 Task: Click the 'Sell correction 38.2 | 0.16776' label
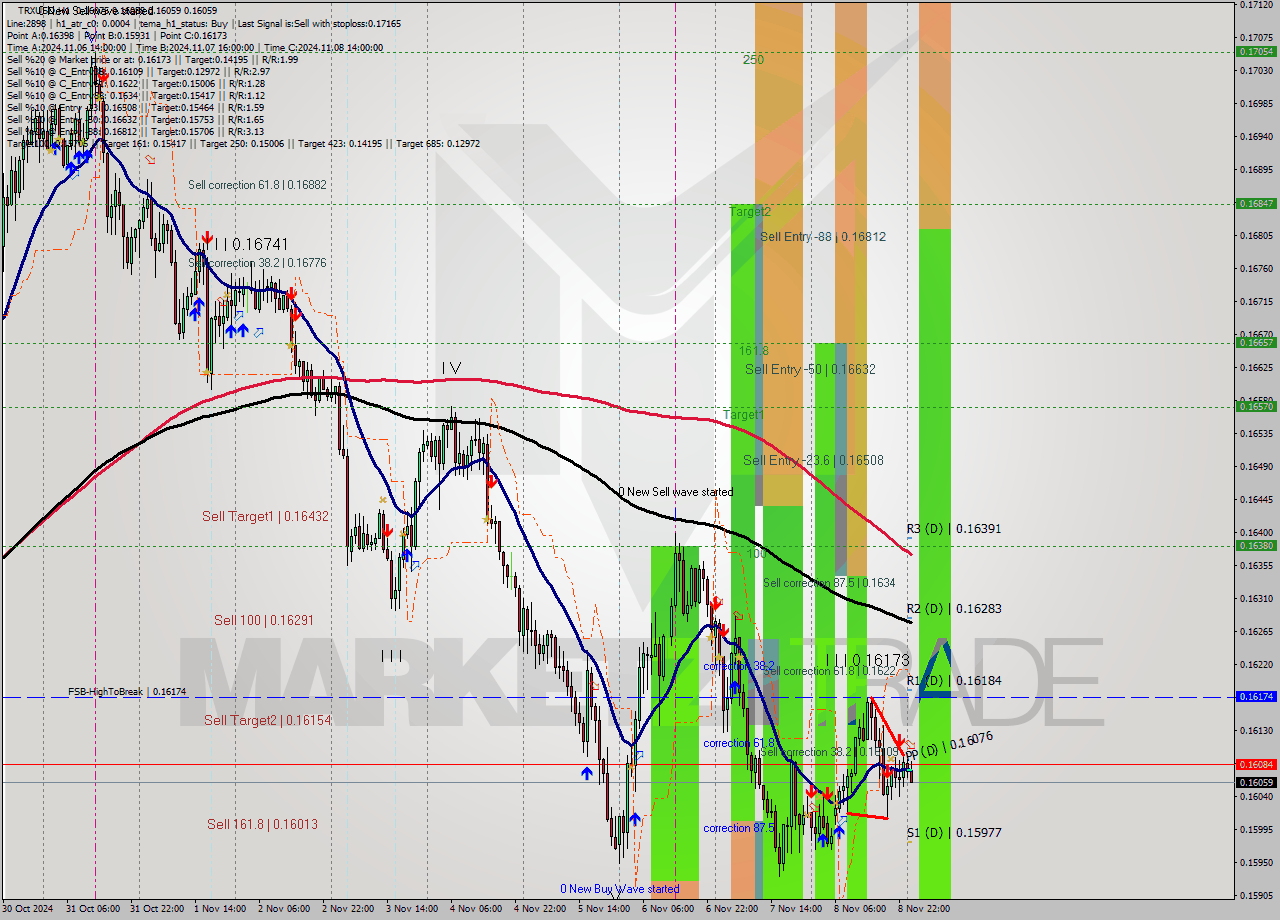pyautogui.click(x=257, y=263)
